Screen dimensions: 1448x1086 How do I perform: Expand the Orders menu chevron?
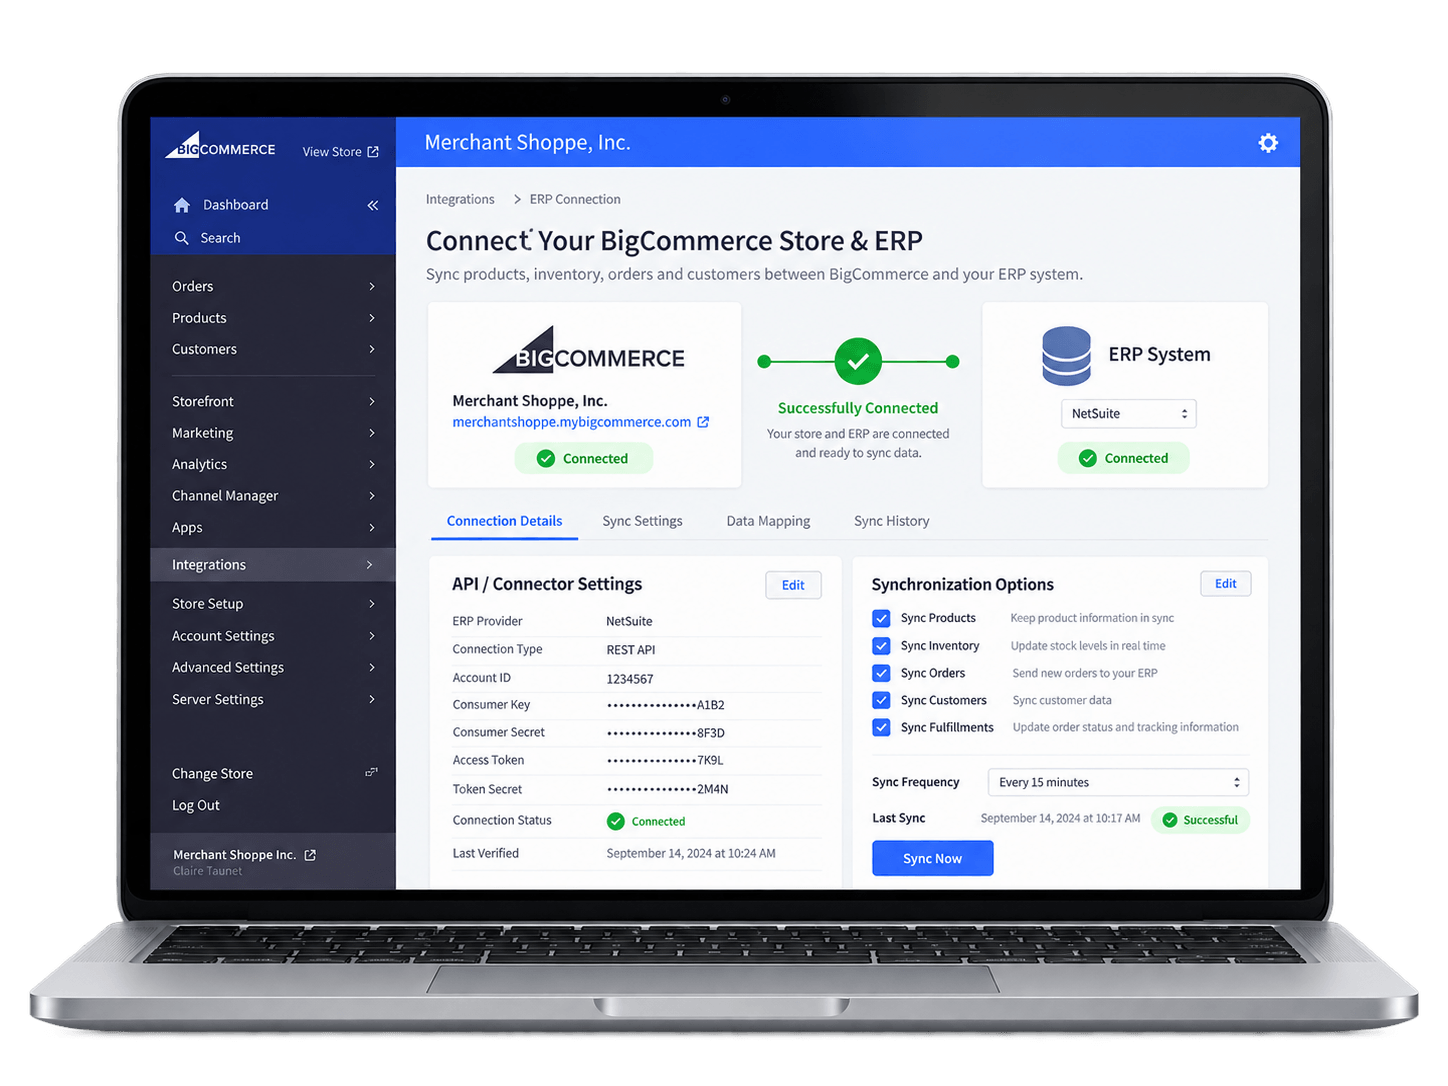[372, 287]
